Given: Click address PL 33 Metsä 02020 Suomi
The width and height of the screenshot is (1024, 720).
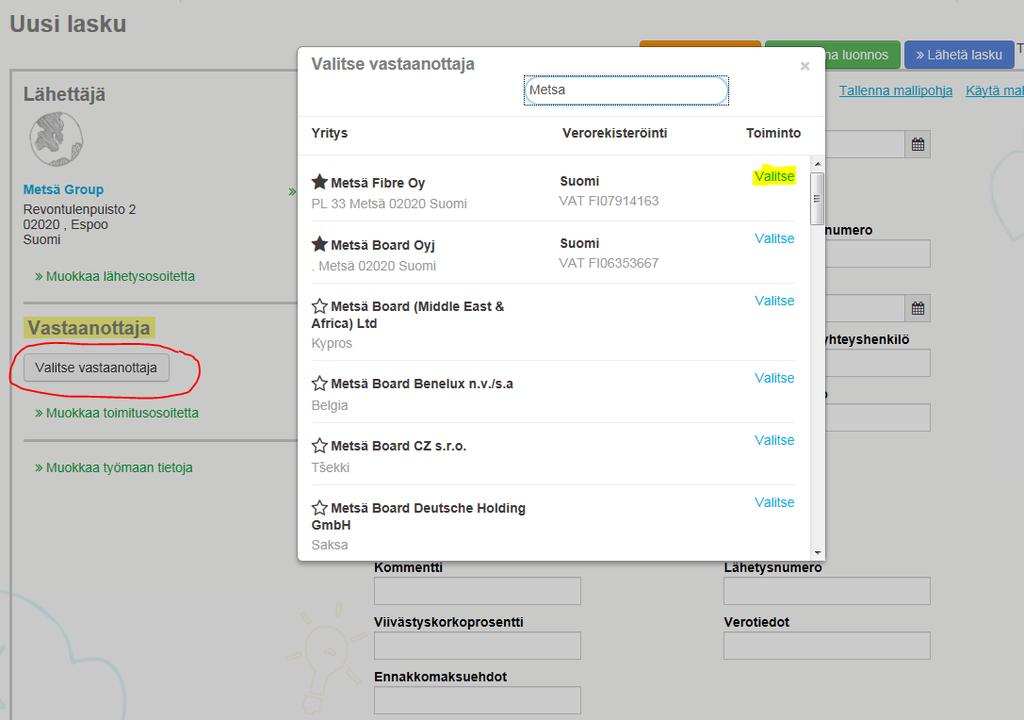Looking at the screenshot, I should coord(389,204).
